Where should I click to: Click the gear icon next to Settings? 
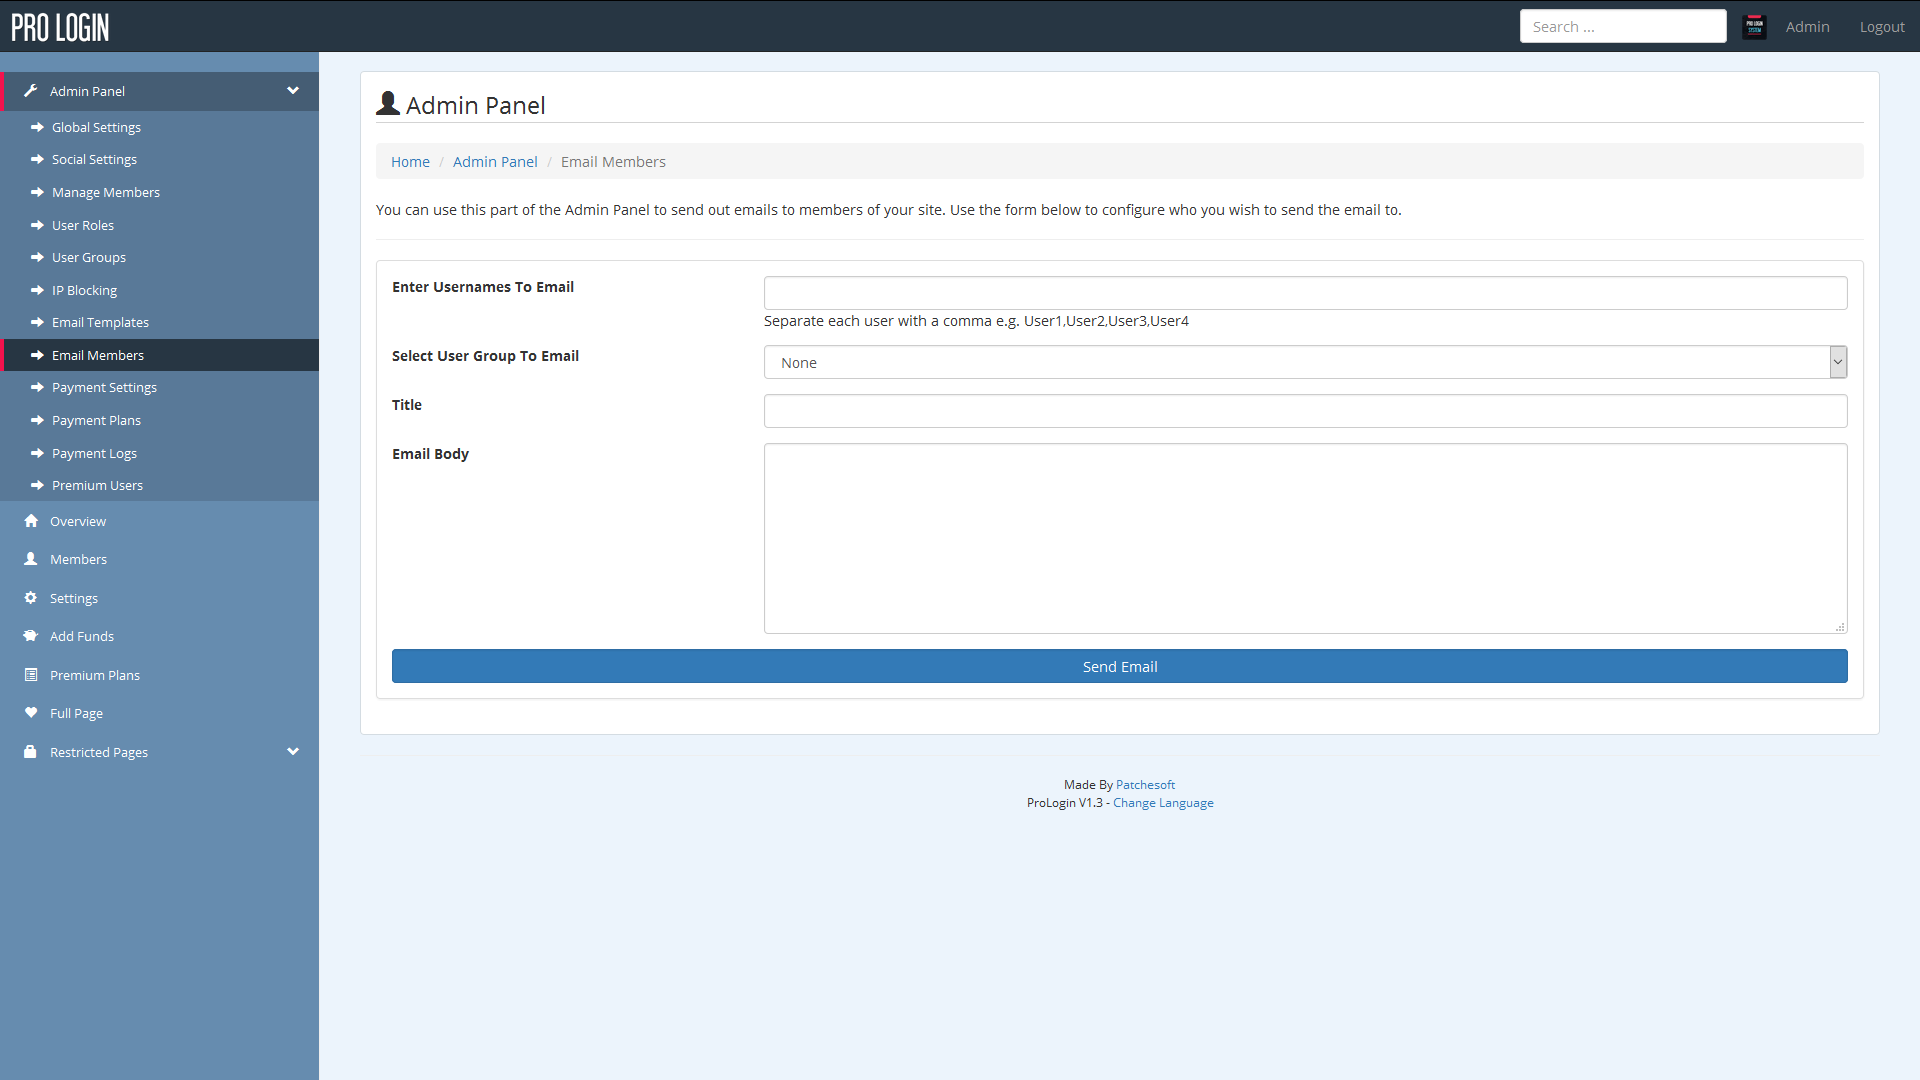tap(31, 598)
